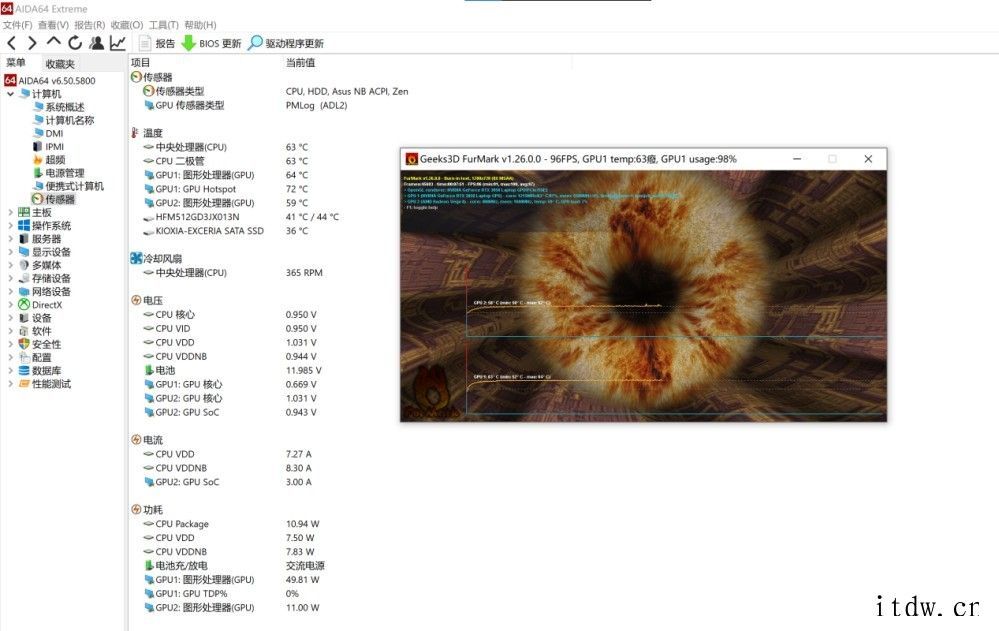Open the 帮助(H) menu
This screenshot has width=999, height=631.
point(201,25)
